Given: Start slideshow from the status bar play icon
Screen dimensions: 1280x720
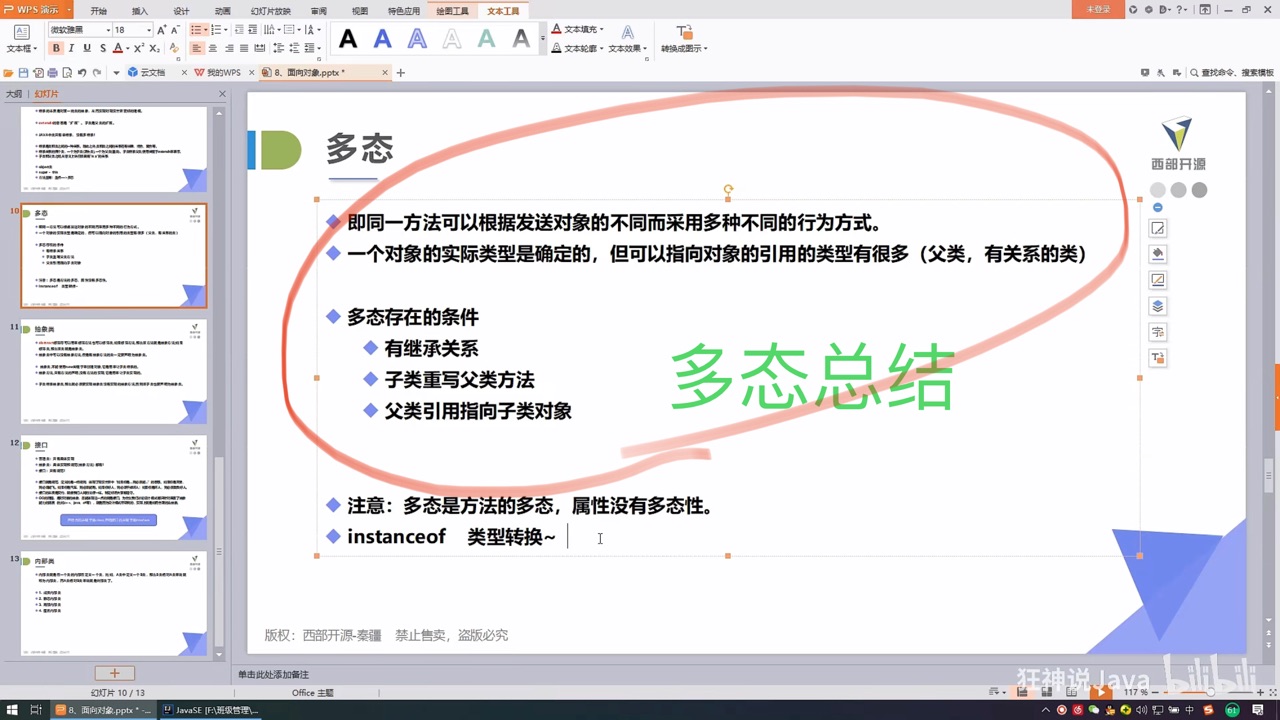Looking at the screenshot, I should (1100, 692).
